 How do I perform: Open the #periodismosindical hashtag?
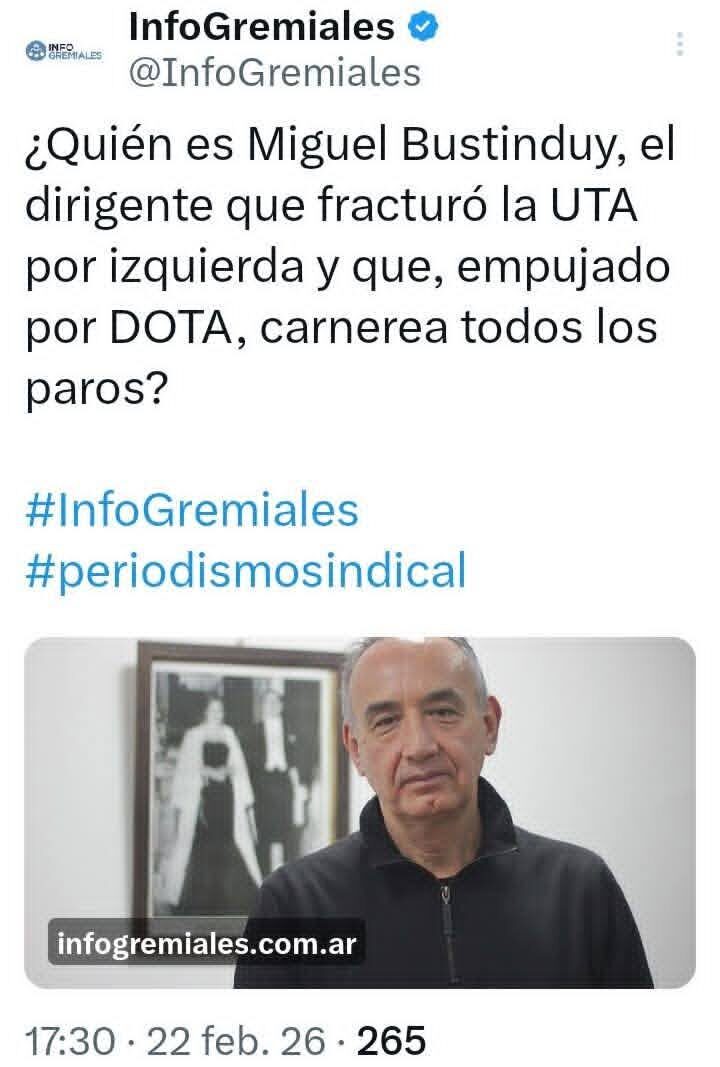coord(246,571)
